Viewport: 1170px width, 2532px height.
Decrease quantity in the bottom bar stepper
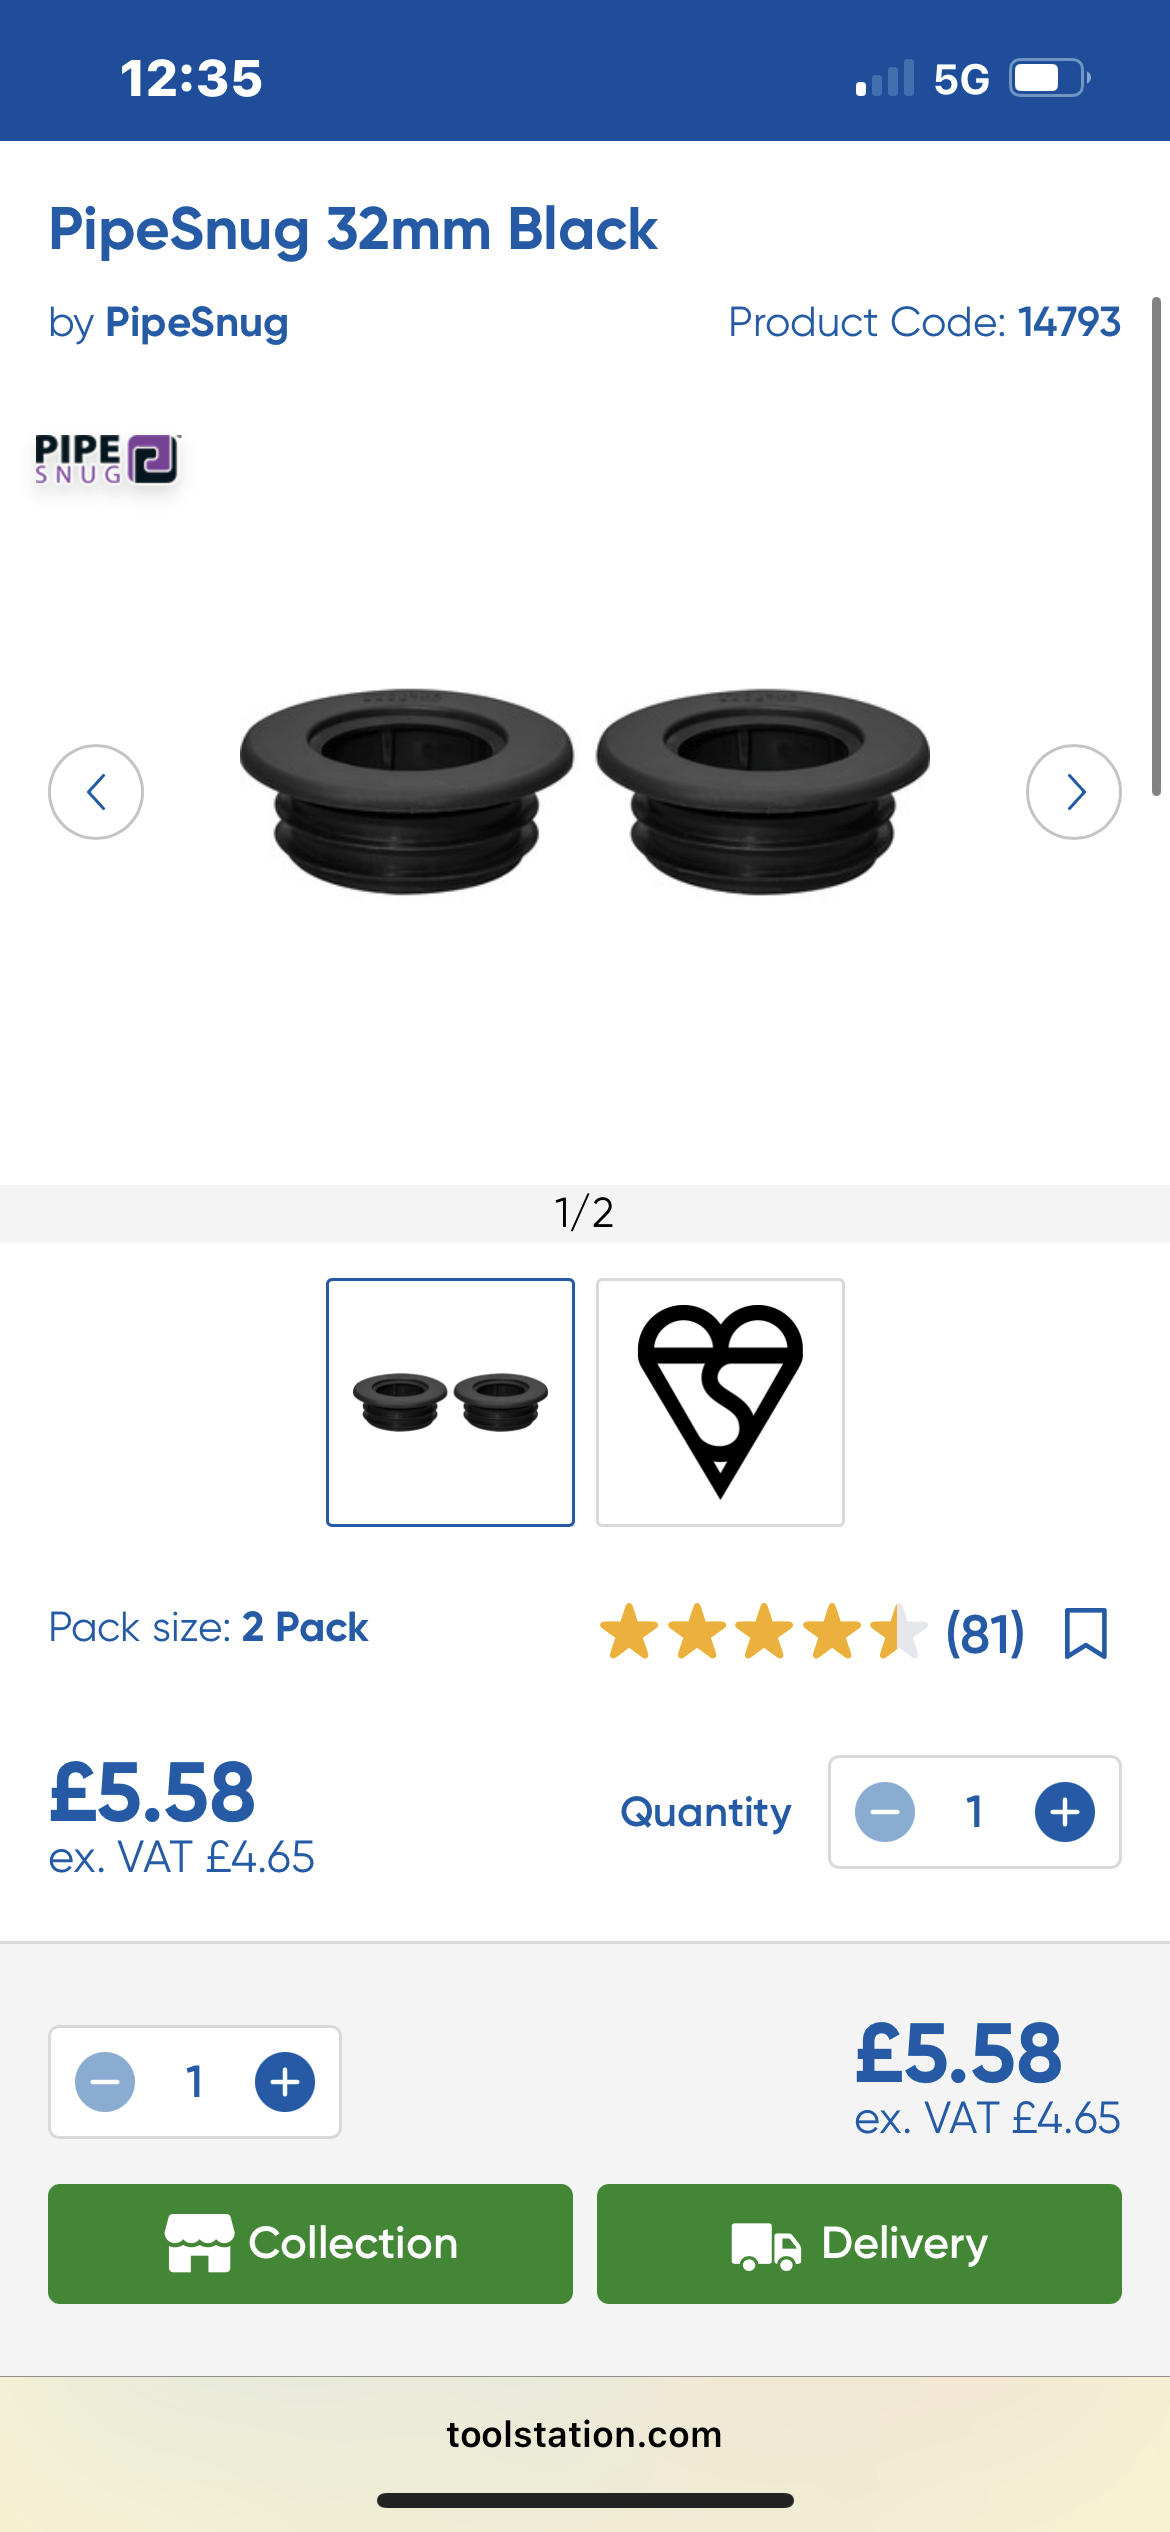[105, 2082]
